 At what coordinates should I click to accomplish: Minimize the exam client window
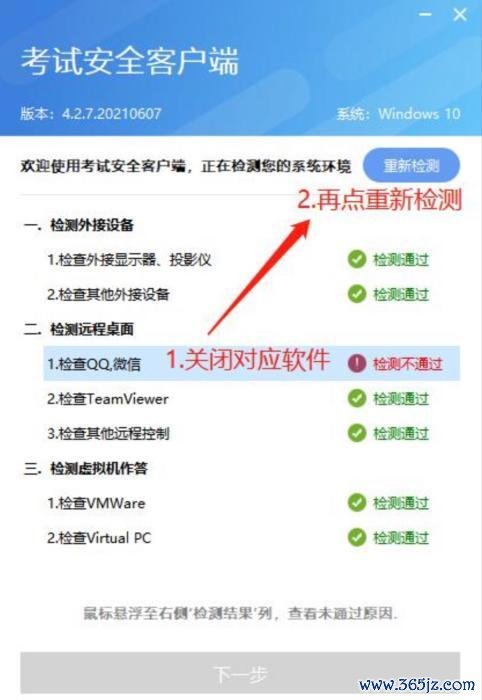click(425, 15)
